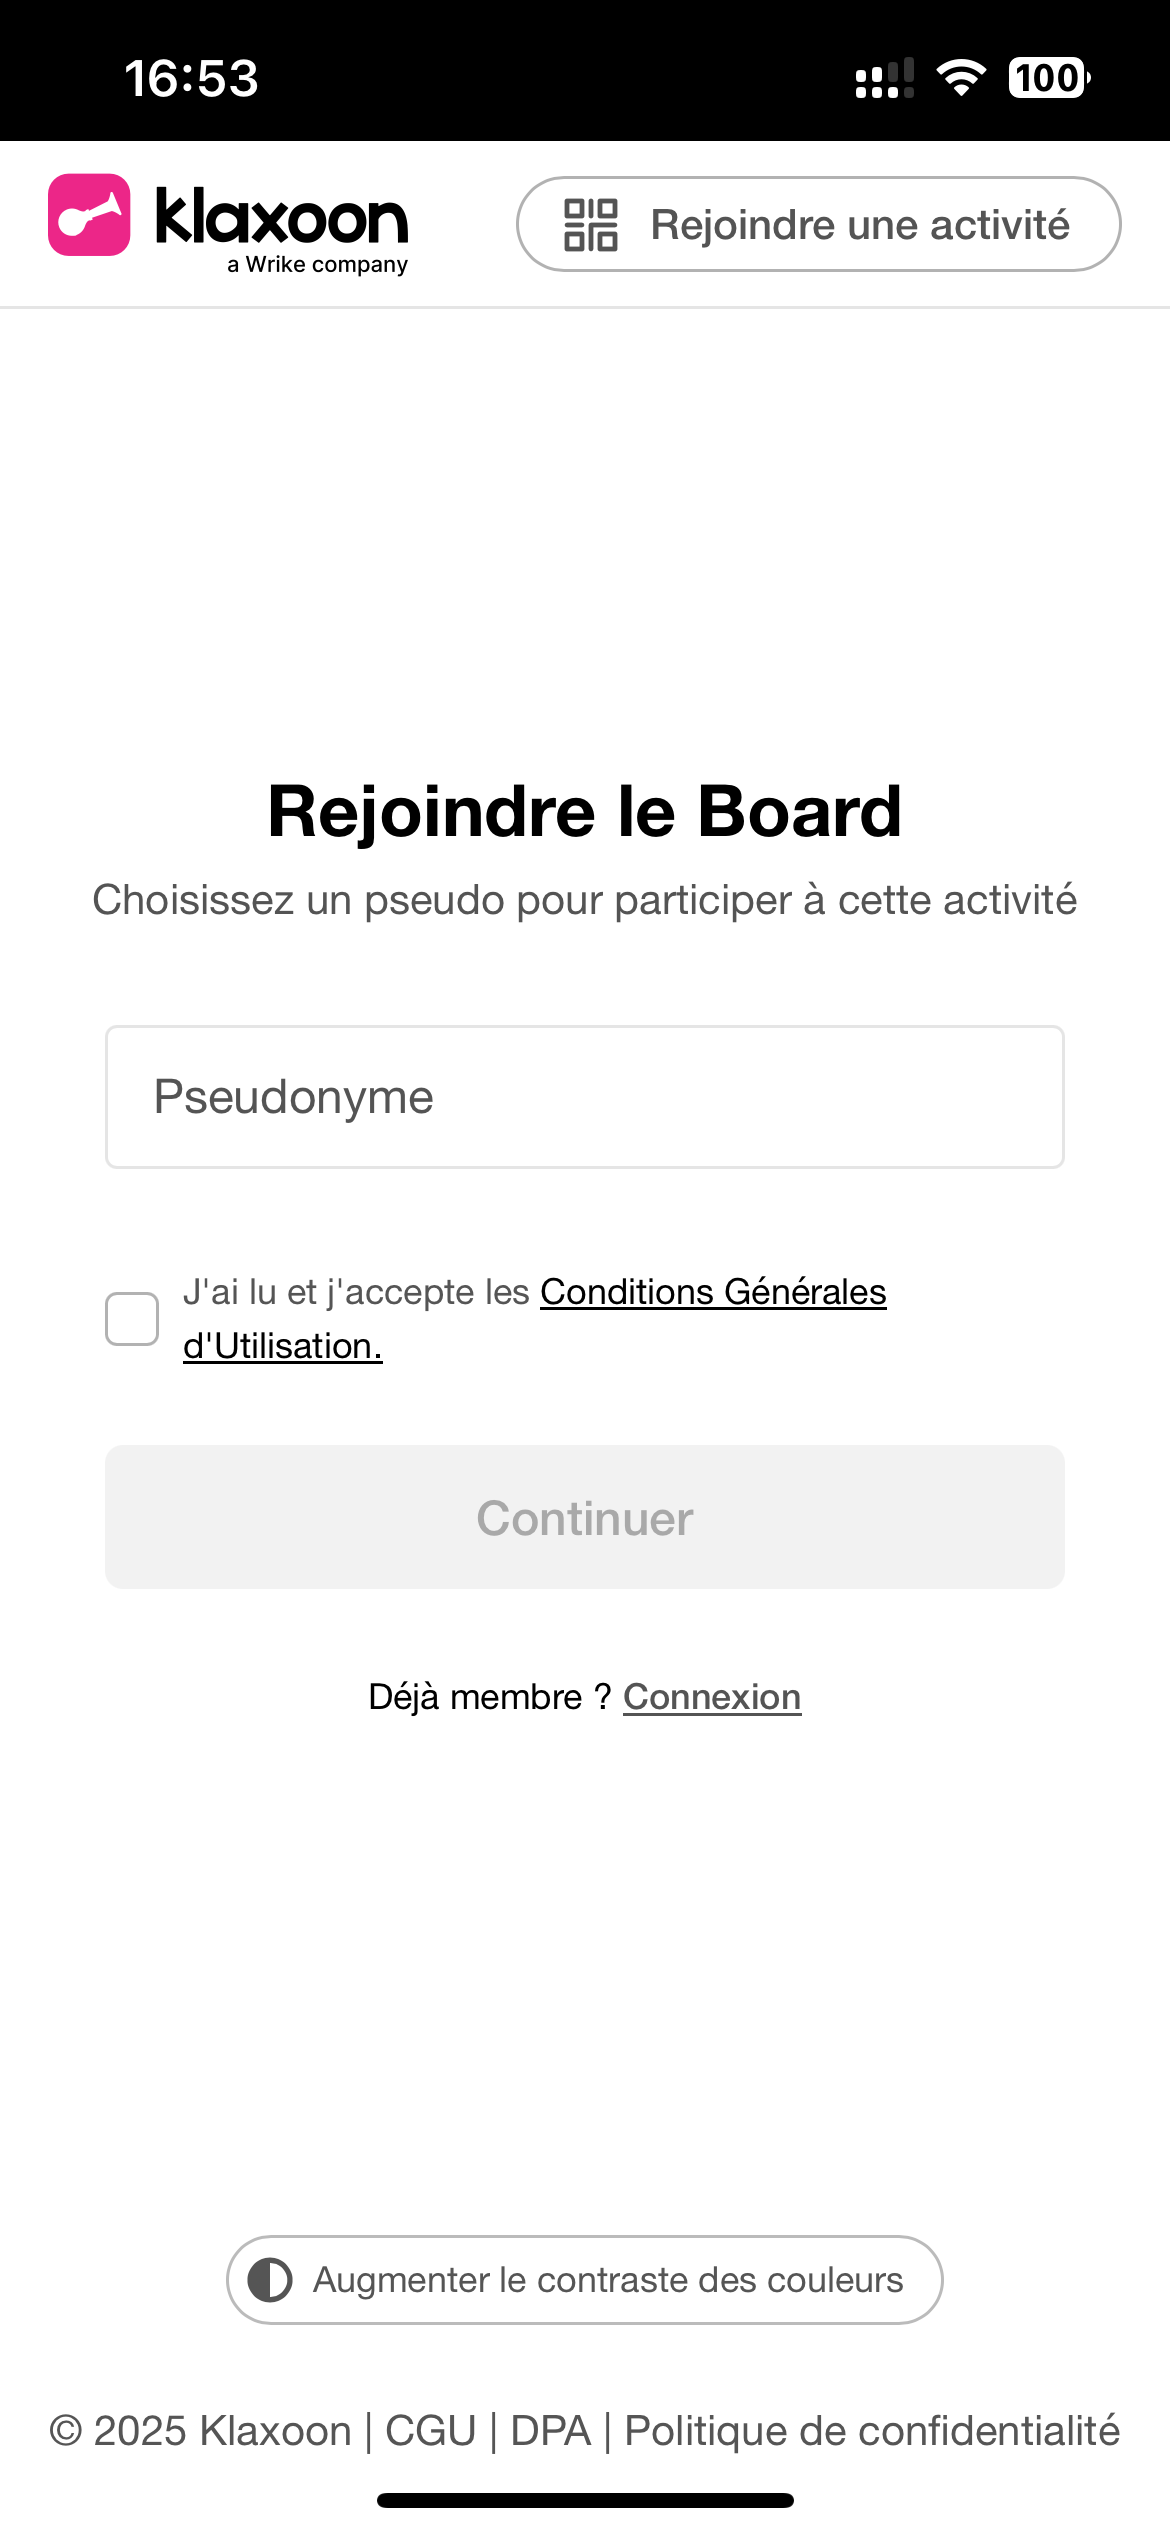Open the Conditions Générales d'Utilisation link
Viewport: 1170px width, 2532px height.
(712, 1292)
